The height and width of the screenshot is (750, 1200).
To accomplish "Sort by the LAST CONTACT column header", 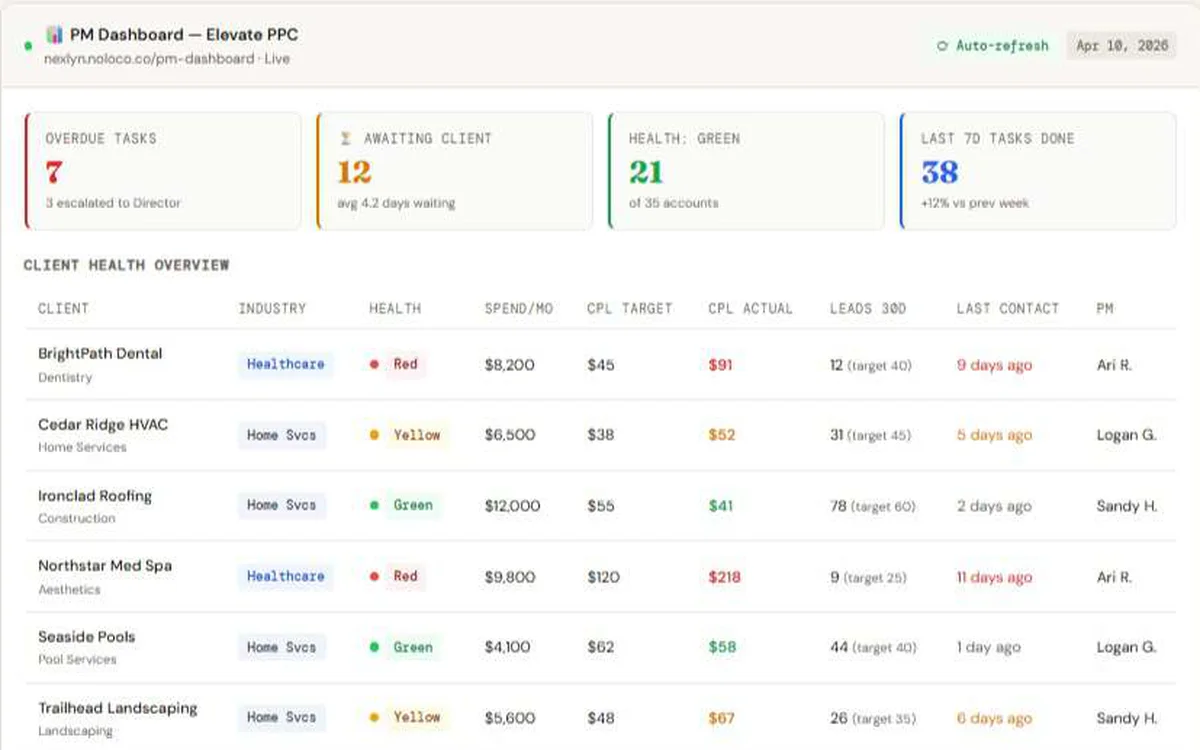I will click(x=1007, y=309).
